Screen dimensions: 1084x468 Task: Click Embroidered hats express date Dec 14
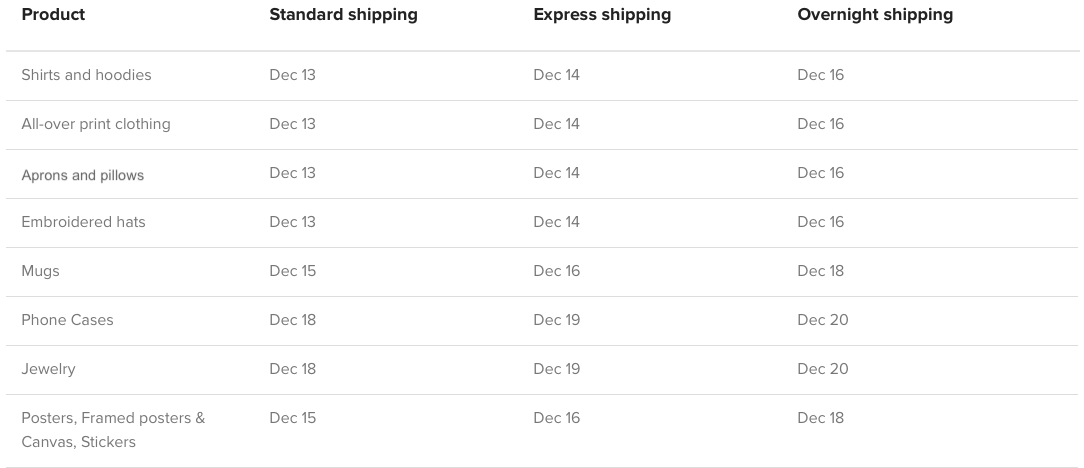pos(557,222)
